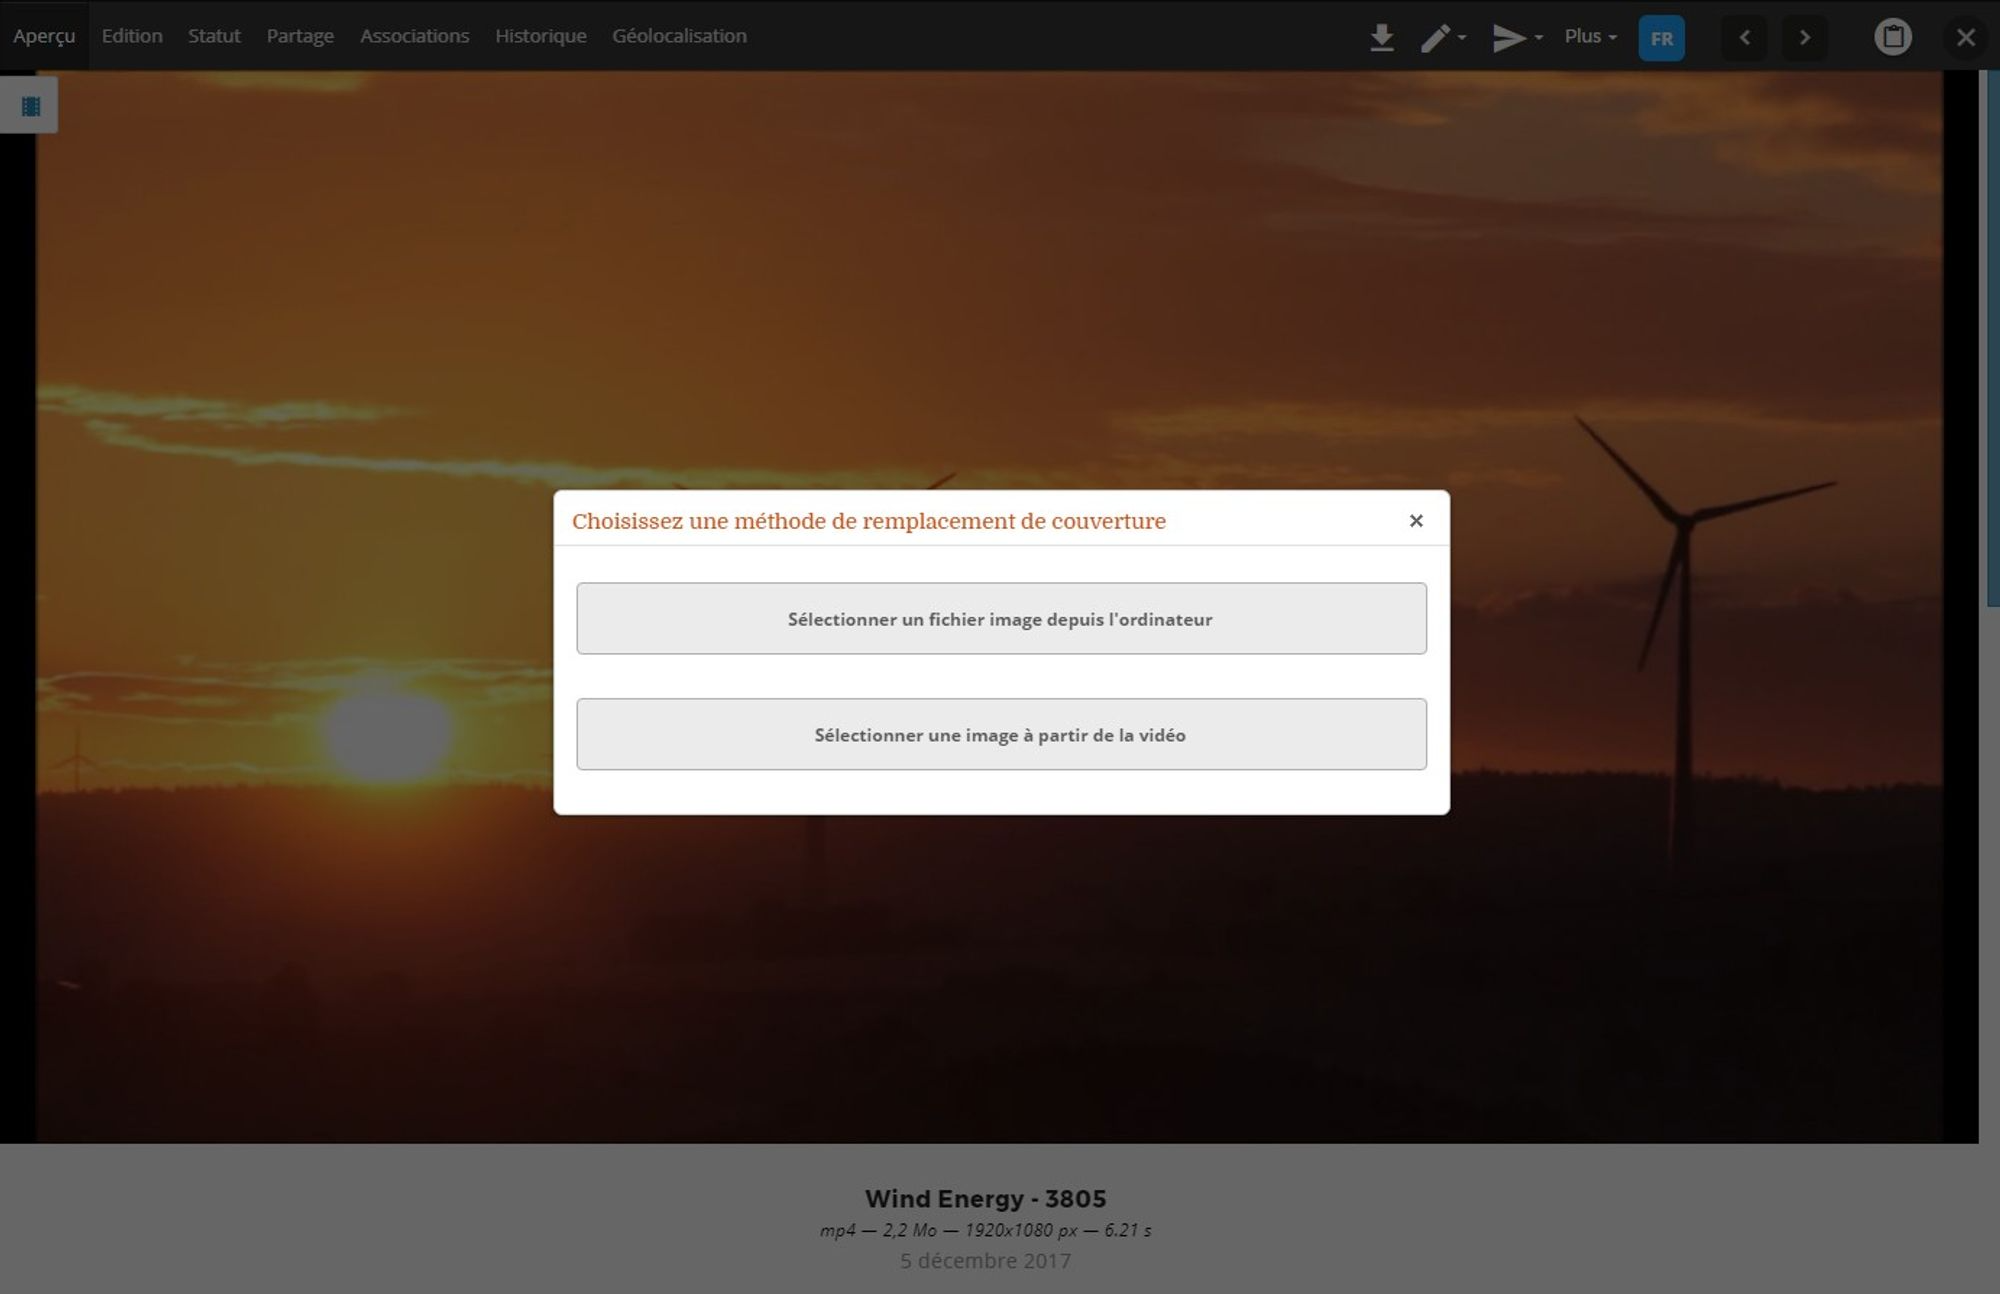The image size is (2000, 1294).
Task: Show the Historique tab
Action: click(541, 36)
